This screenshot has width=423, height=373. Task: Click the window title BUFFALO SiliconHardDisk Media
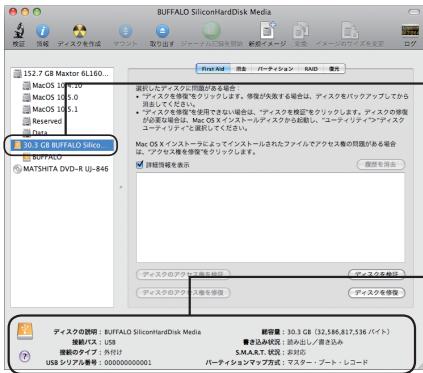(x=214, y=12)
